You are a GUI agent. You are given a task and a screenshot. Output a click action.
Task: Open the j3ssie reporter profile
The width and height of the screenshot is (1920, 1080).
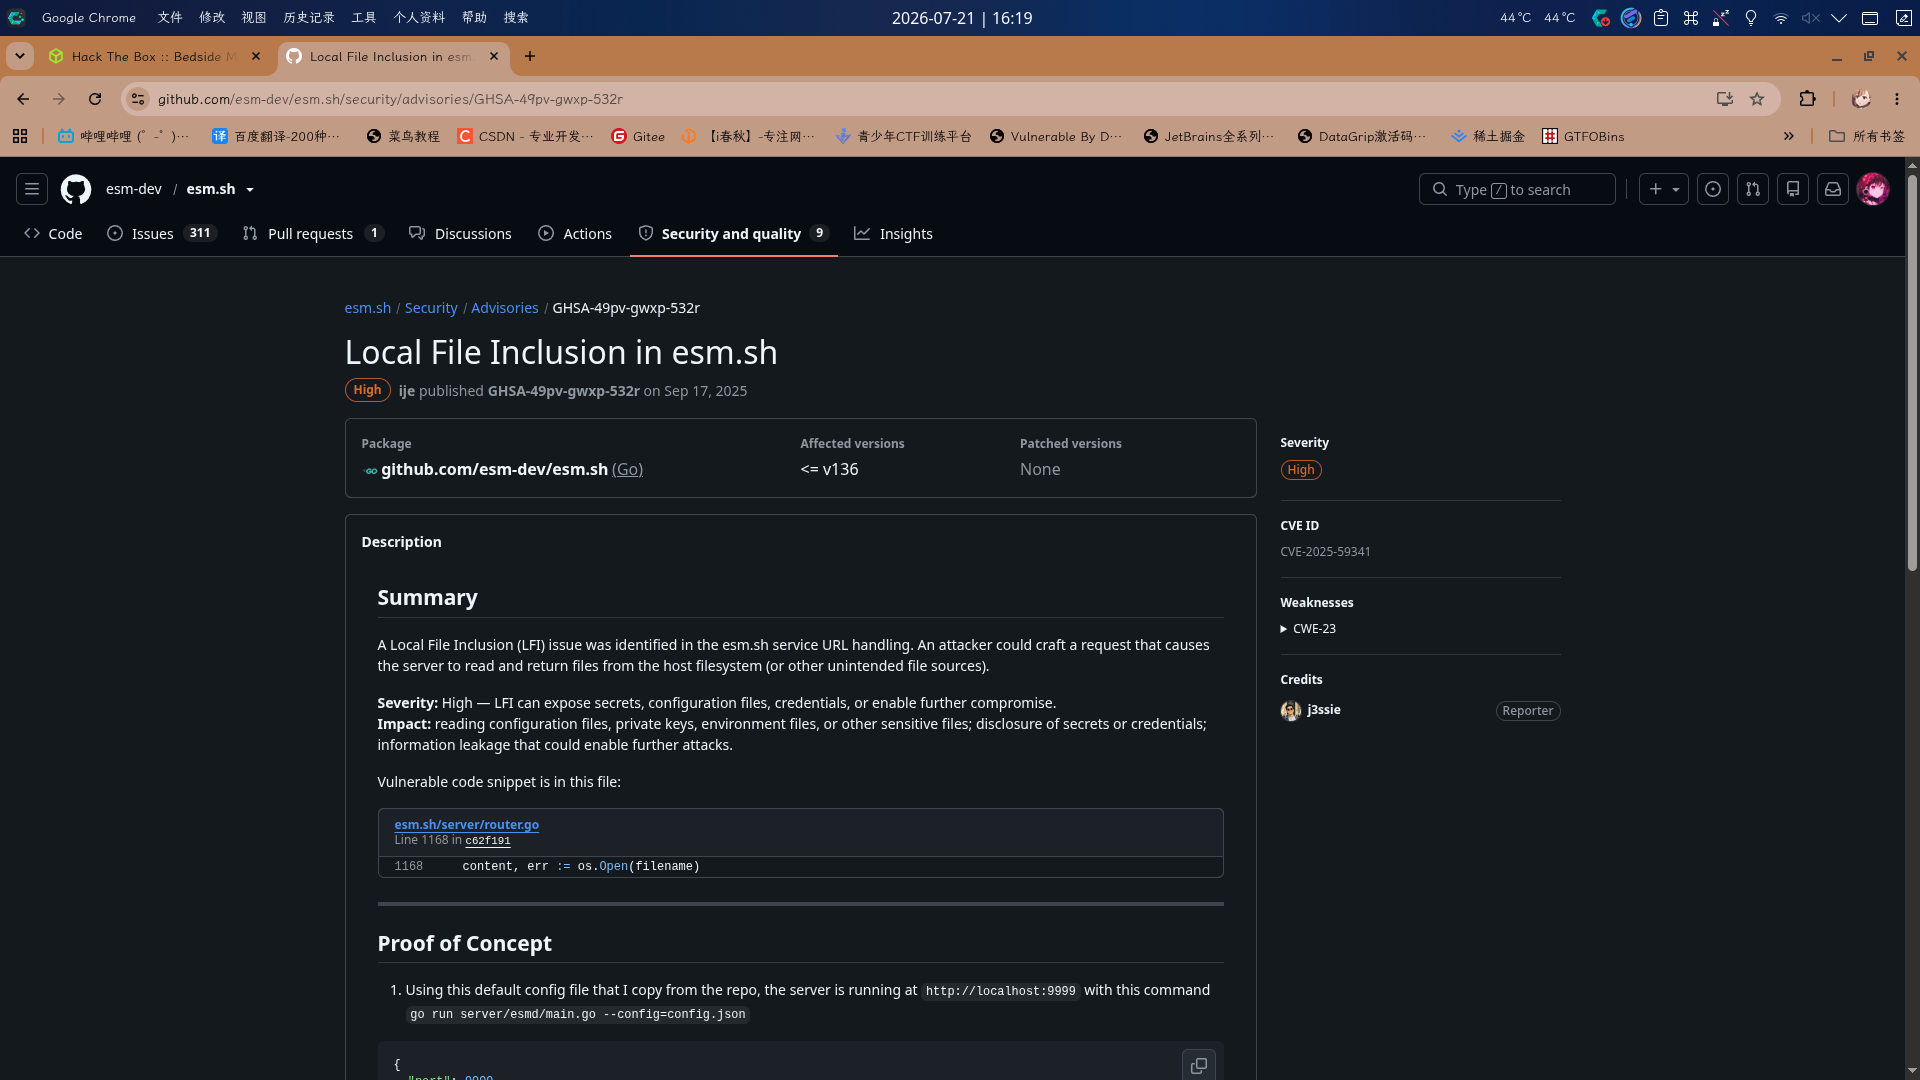1323,710
